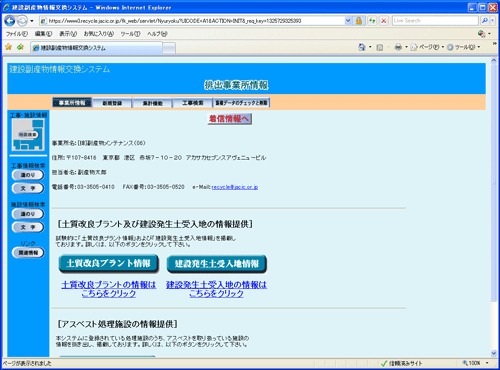
Task: Click the URL address bar
Action: click(192, 21)
